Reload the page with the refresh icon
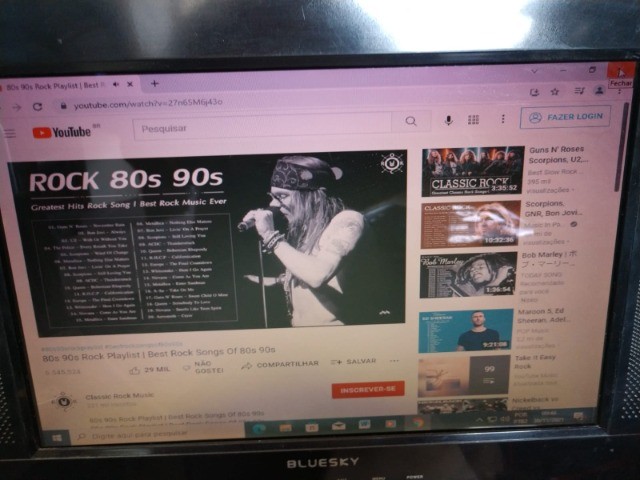Image resolution: width=640 pixels, height=480 pixels. tap(38, 107)
